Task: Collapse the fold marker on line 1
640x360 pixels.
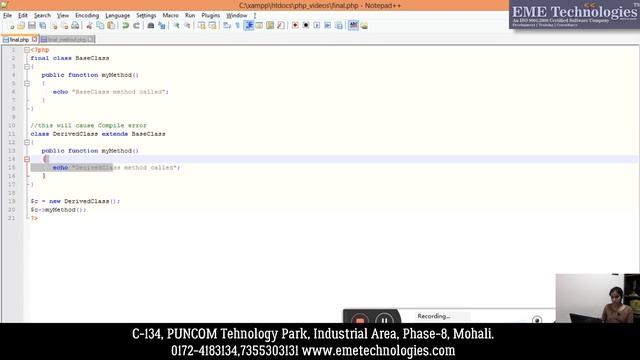Action: pyautogui.click(x=27, y=50)
